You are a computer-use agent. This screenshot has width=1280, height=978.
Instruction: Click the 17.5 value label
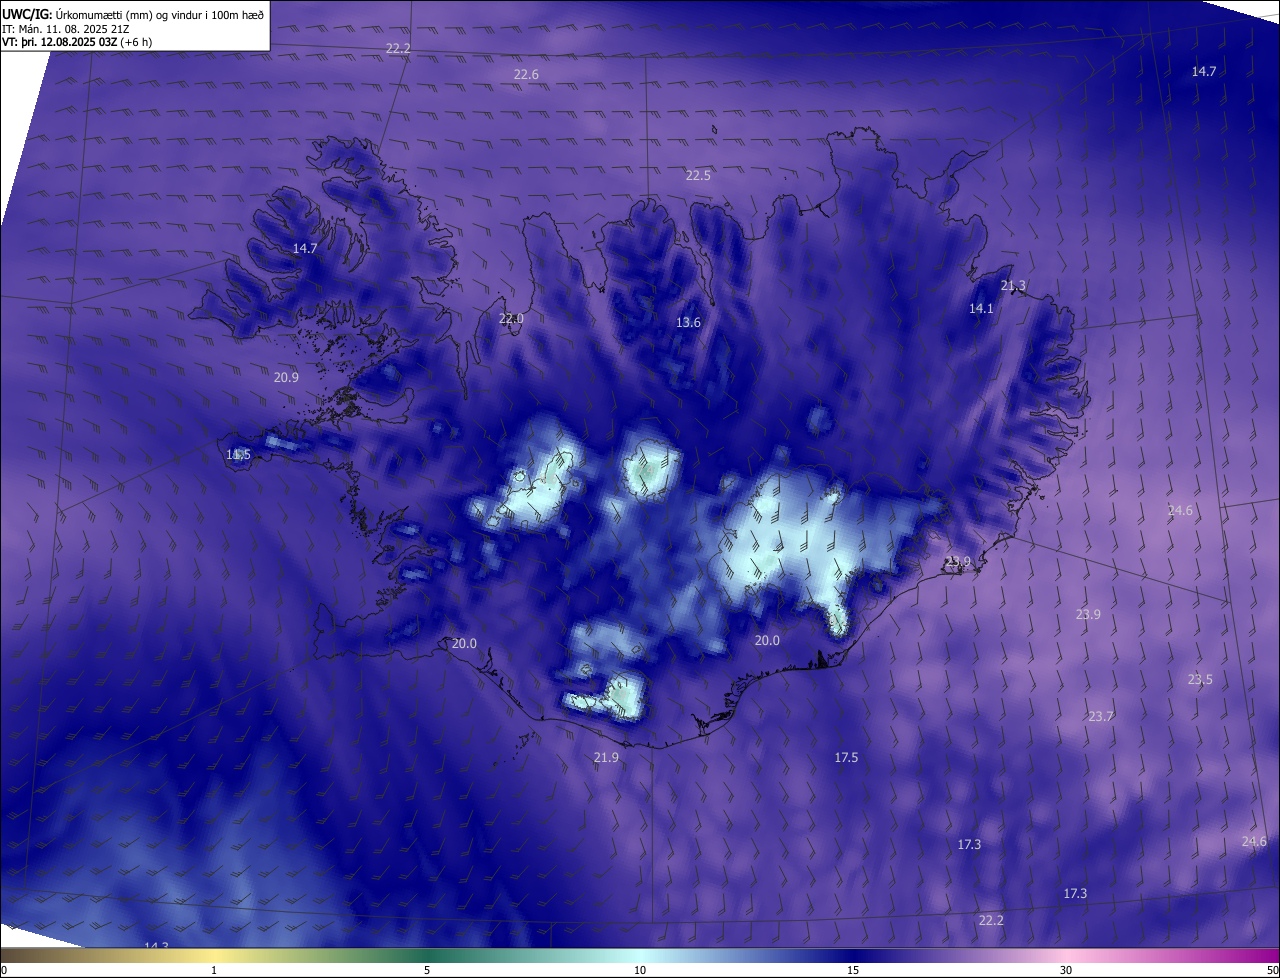[846, 758]
